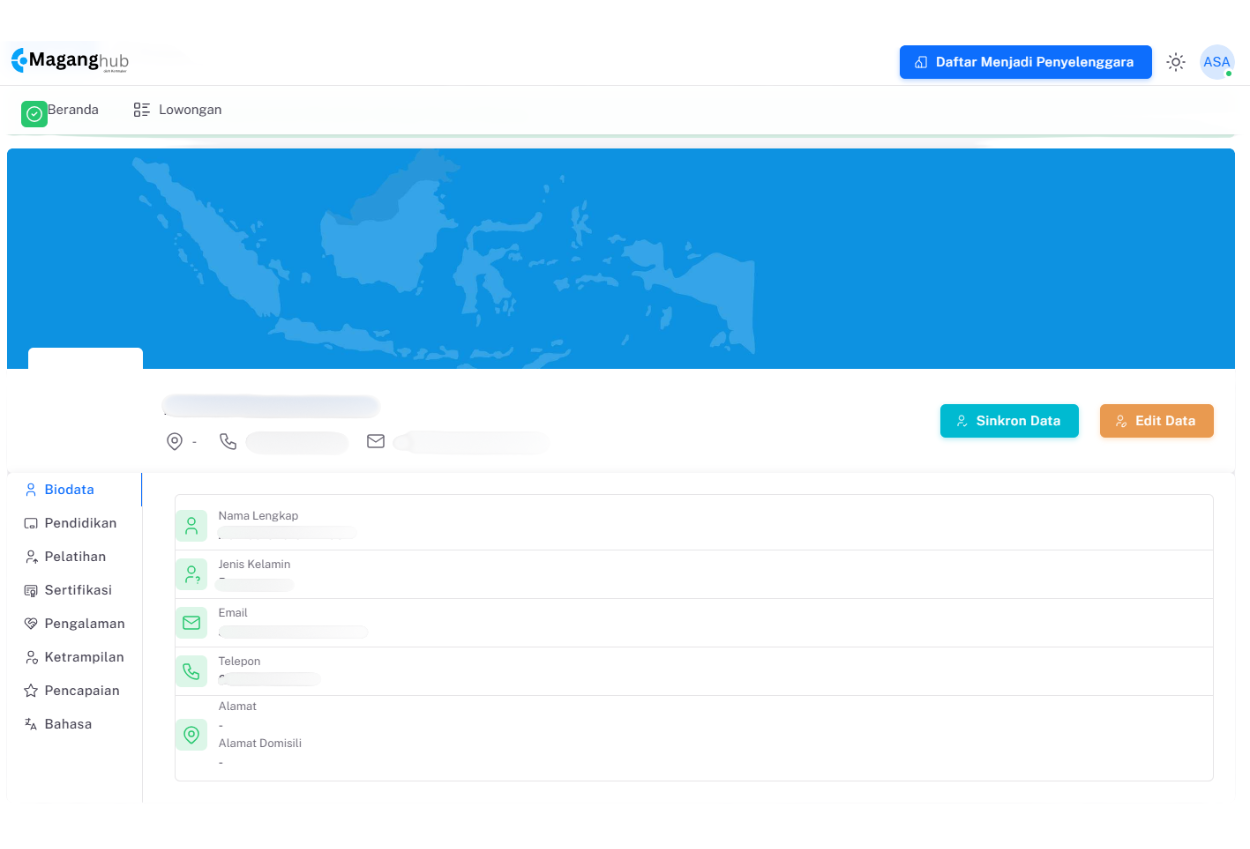1250x849 pixels.
Task: Select the Biodata tab
Action: [x=74, y=490]
